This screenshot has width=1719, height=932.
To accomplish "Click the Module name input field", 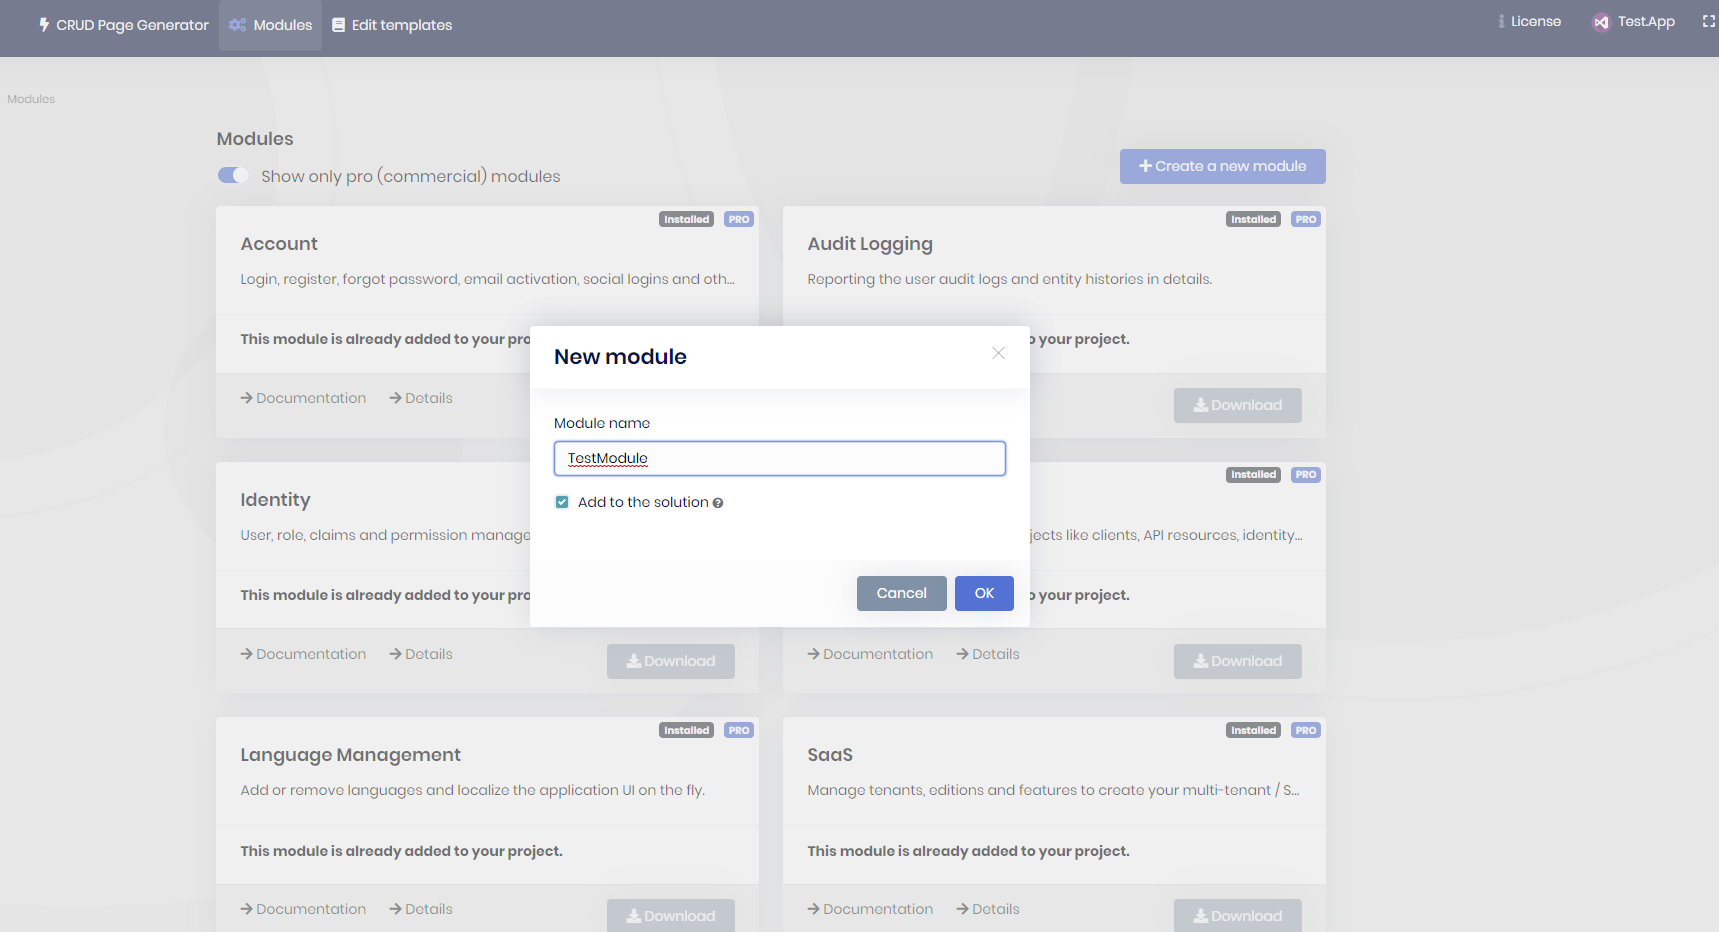I will click(779, 459).
